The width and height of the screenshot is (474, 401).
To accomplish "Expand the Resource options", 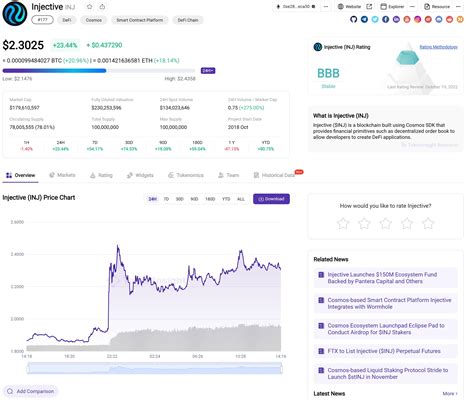I will (x=459, y=7).
